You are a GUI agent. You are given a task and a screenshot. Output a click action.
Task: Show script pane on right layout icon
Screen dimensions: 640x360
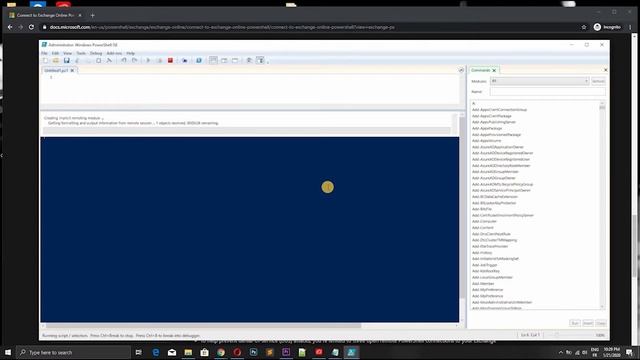pyautogui.click(x=224, y=60)
